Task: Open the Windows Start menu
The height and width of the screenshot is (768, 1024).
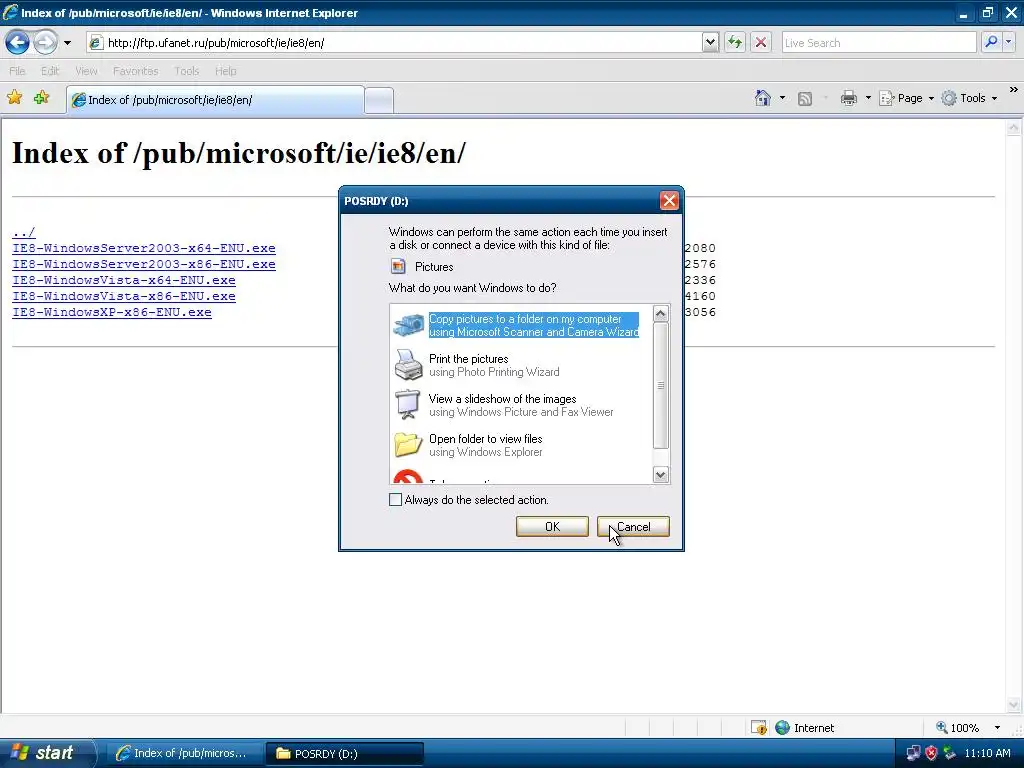Action: (46, 753)
